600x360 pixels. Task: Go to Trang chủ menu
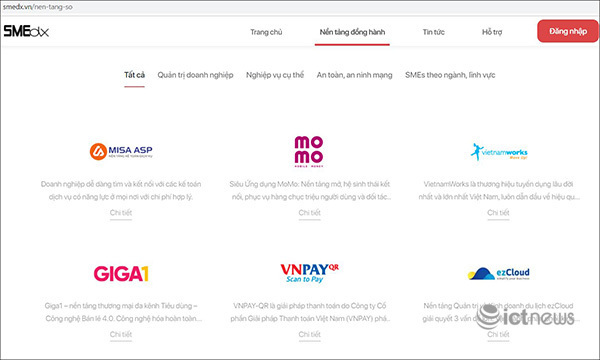[266, 32]
